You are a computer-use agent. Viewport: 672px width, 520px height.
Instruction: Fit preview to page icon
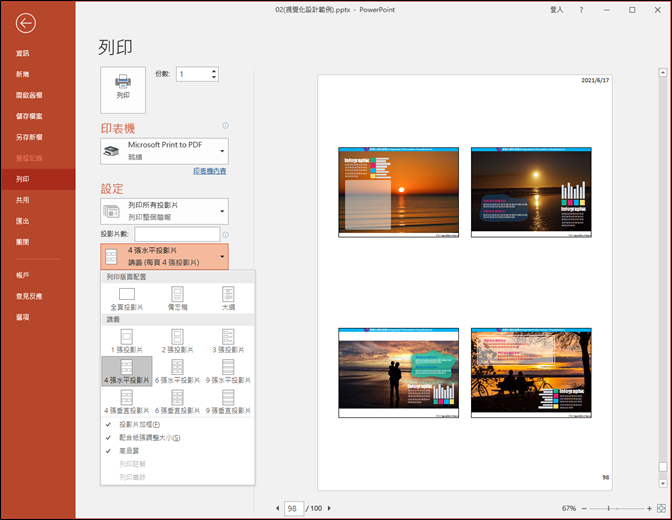tap(661, 508)
